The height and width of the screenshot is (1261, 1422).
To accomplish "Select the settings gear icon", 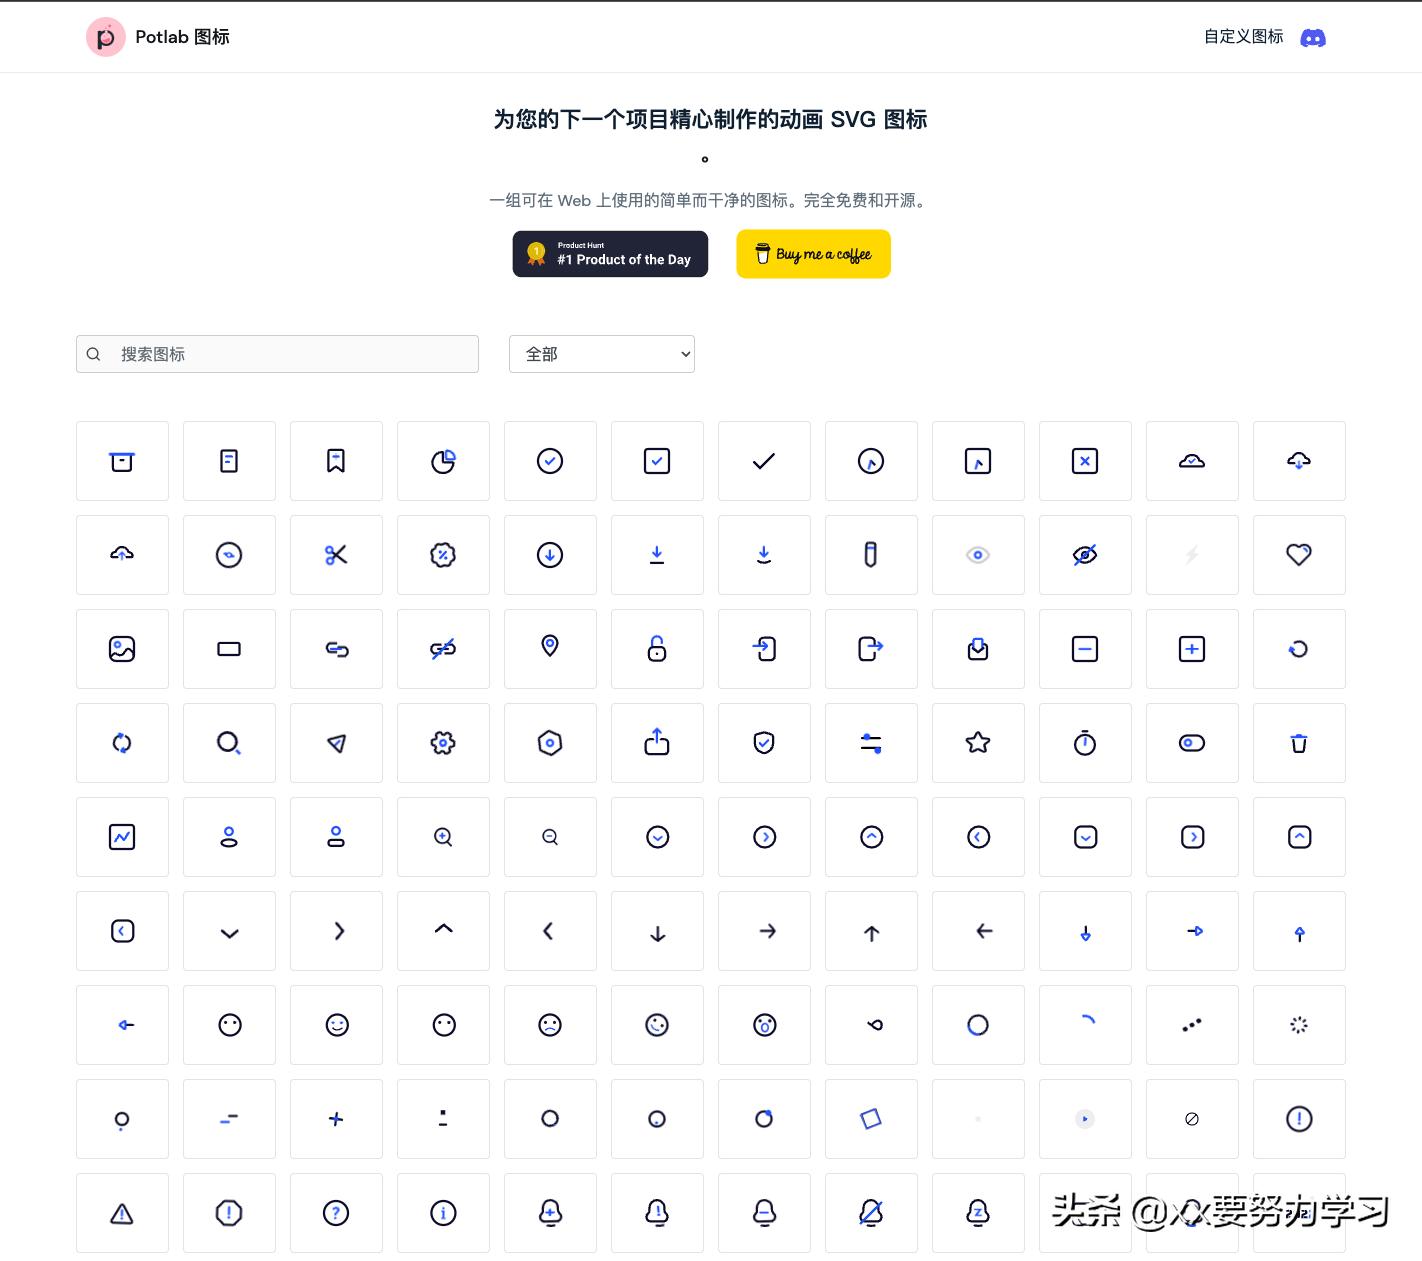I will pos(443,743).
